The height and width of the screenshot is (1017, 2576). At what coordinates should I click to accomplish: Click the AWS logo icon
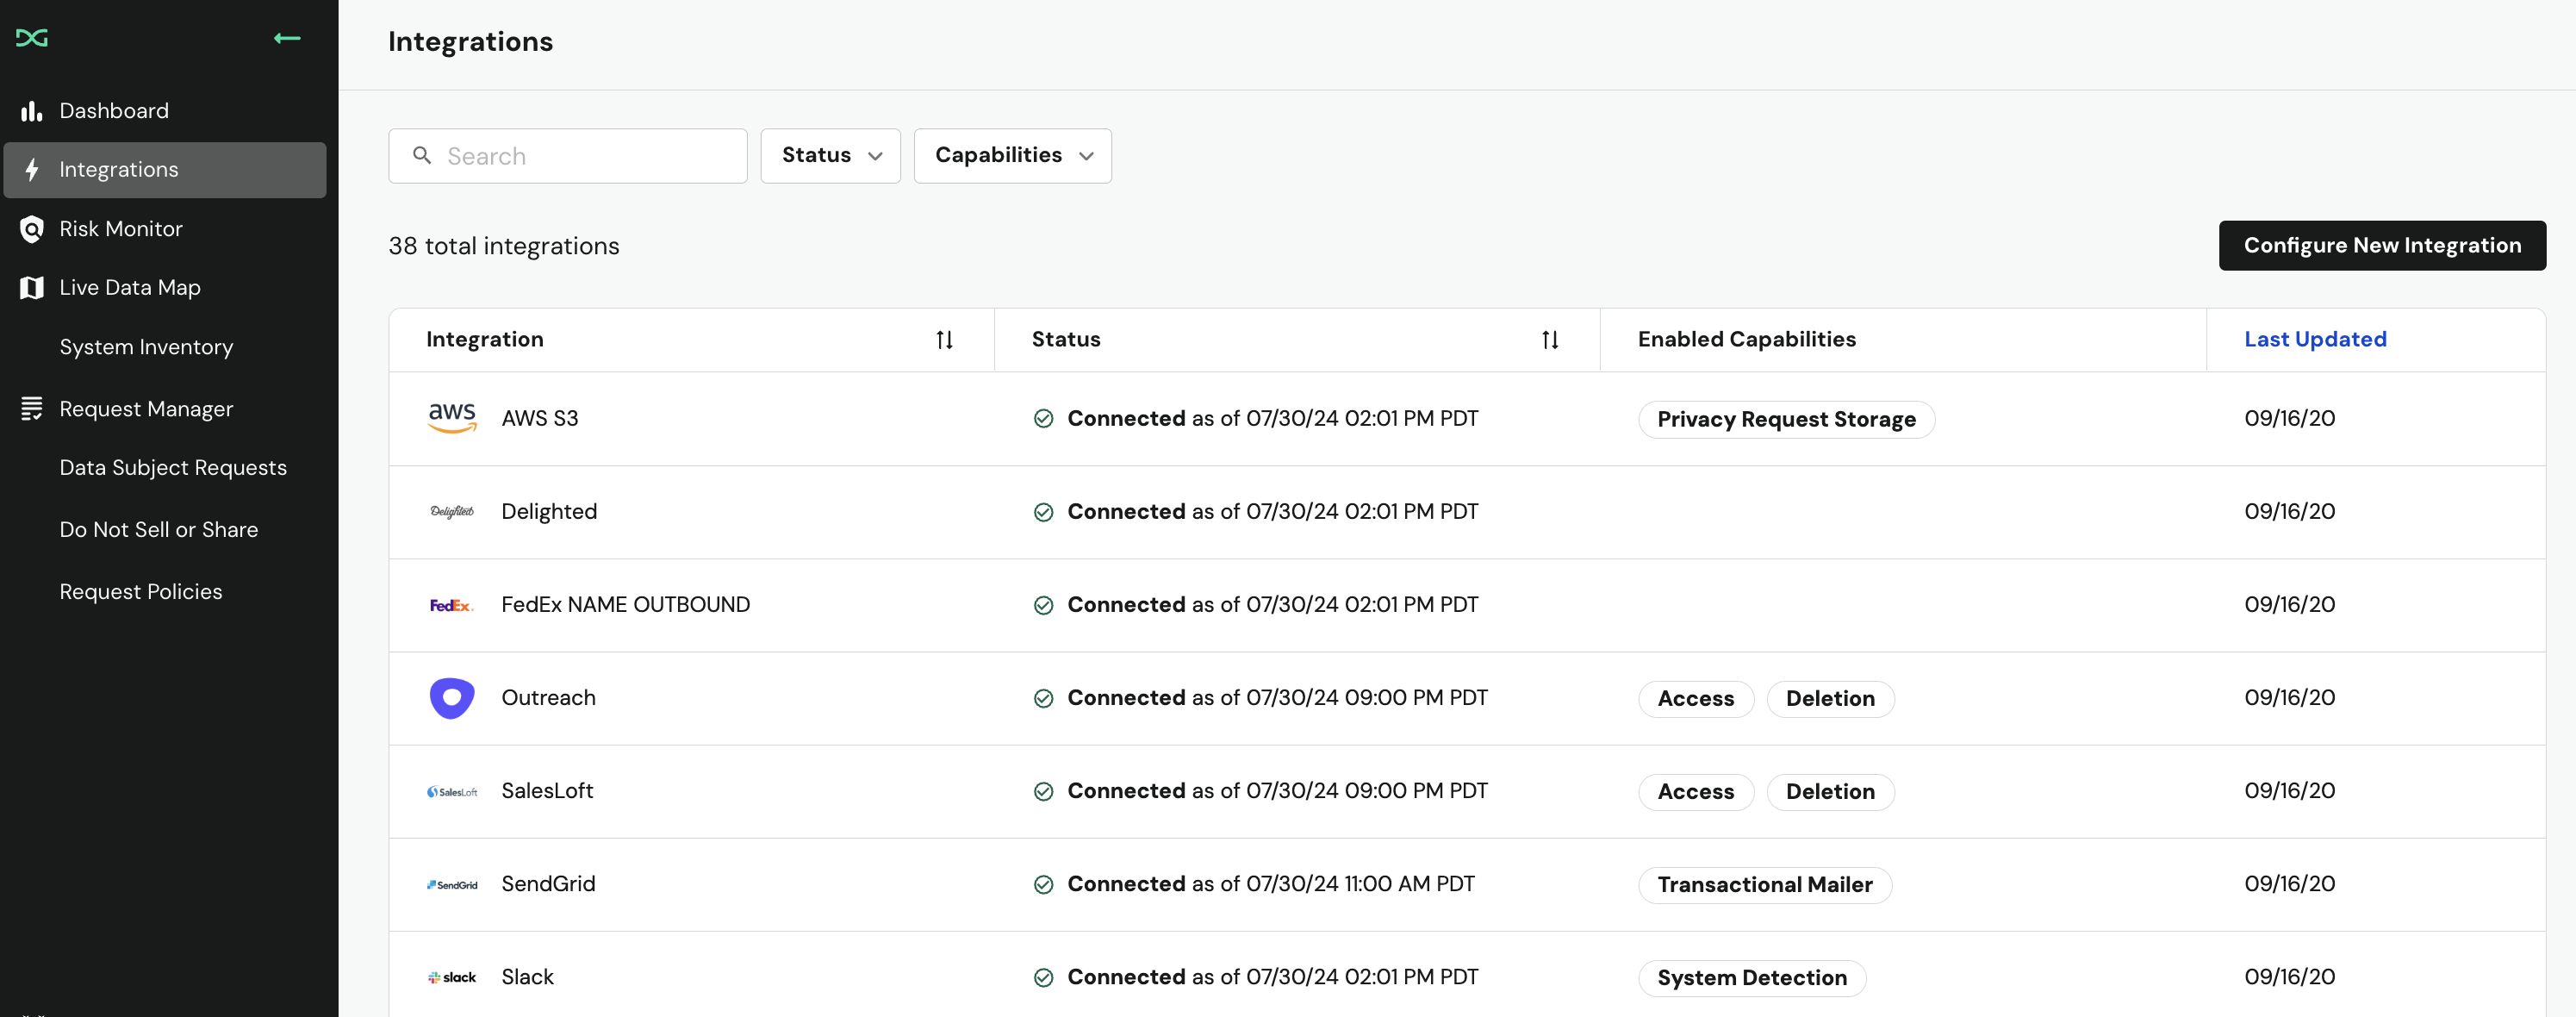point(452,418)
